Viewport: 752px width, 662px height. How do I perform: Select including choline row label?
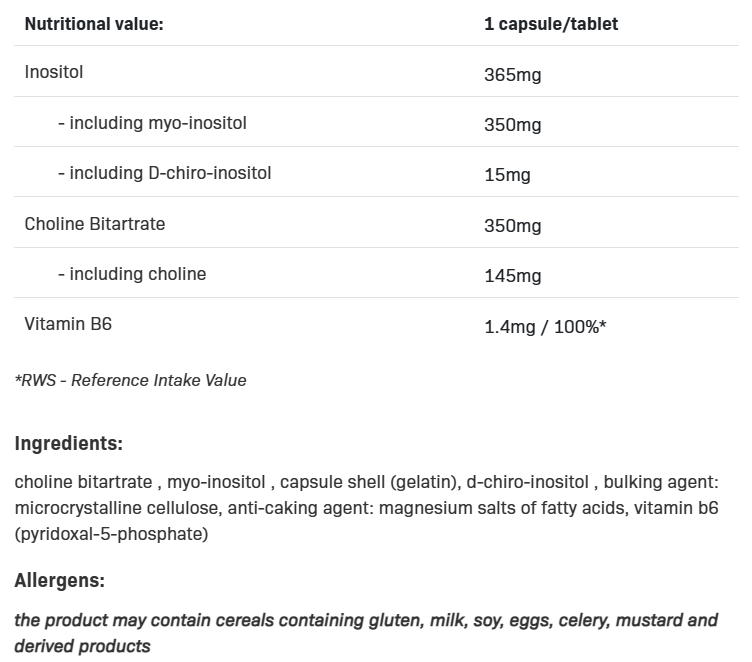132,273
